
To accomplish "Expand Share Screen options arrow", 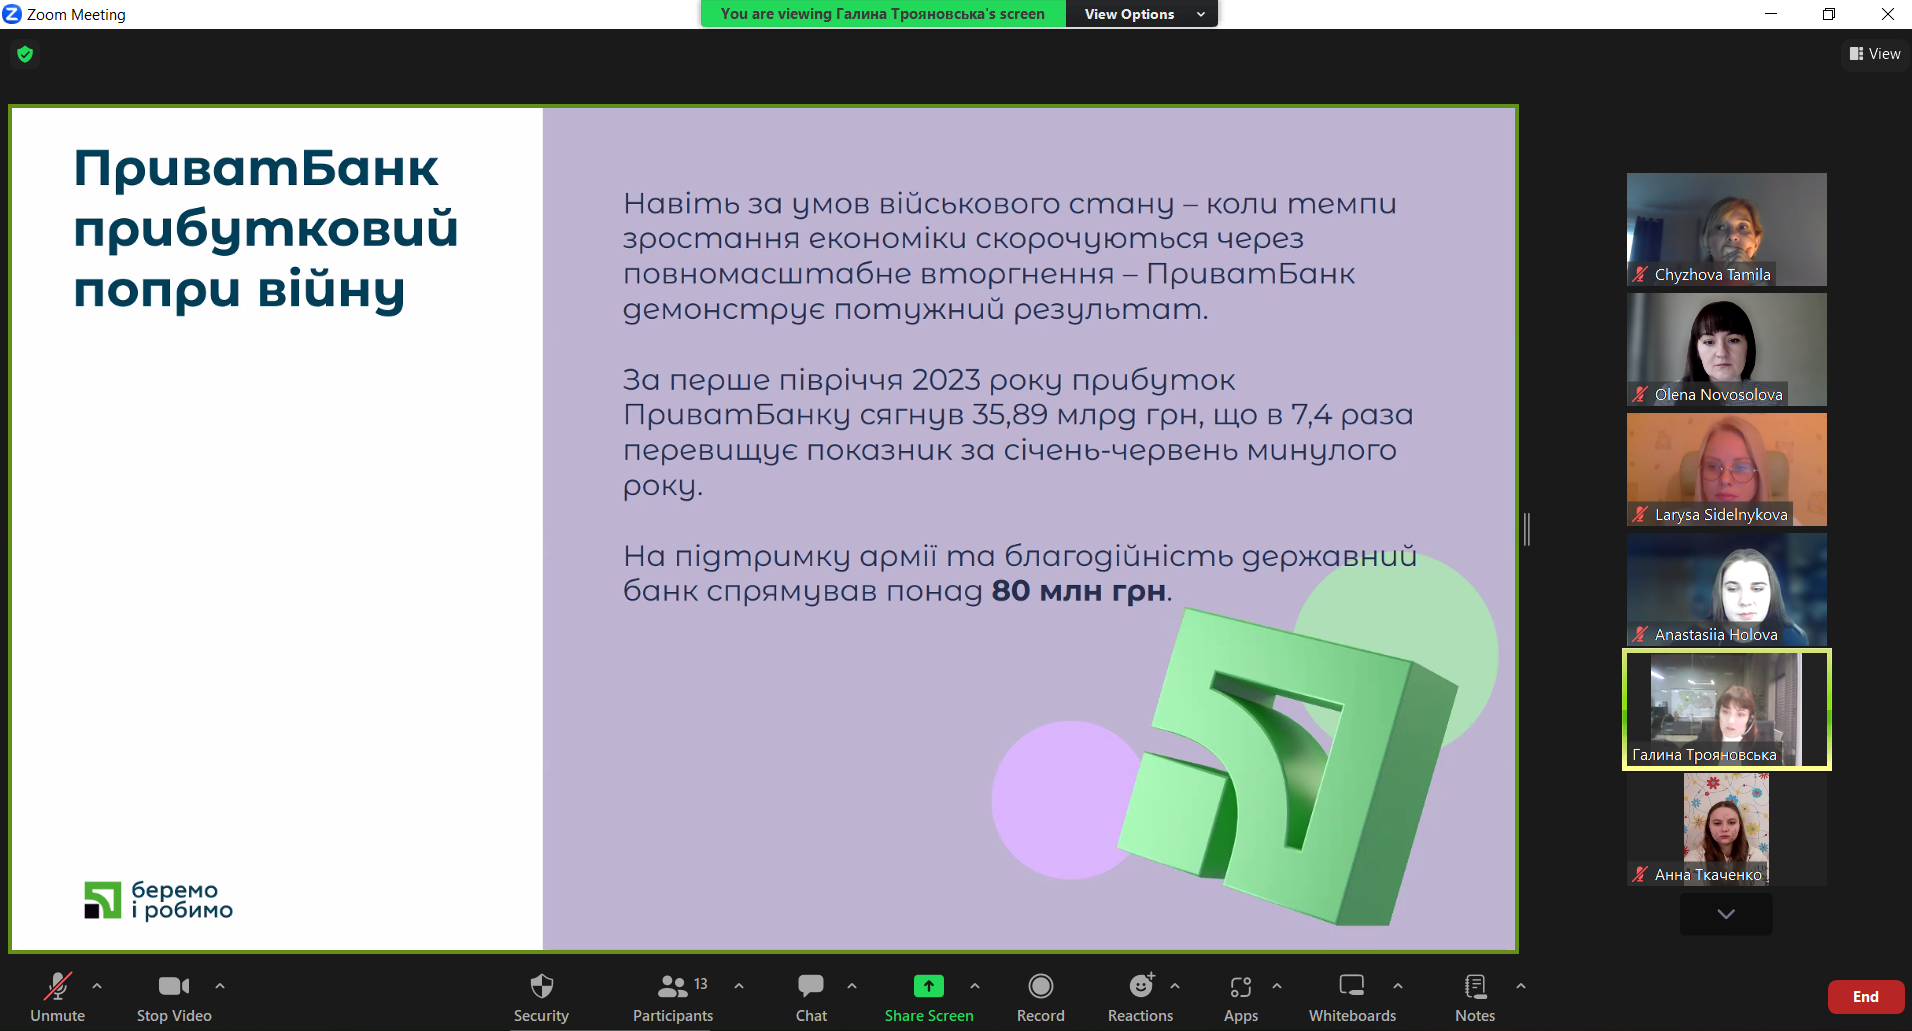I will click(x=975, y=986).
